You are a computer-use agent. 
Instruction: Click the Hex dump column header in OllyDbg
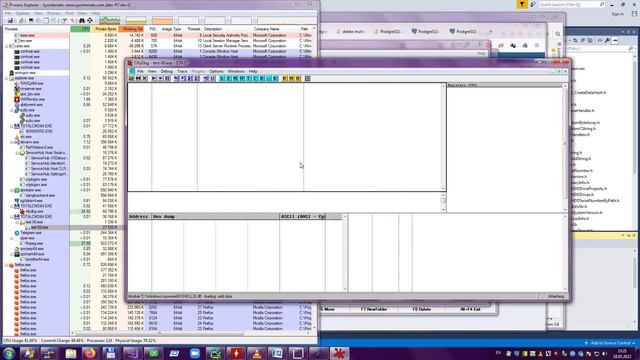[215, 216]
